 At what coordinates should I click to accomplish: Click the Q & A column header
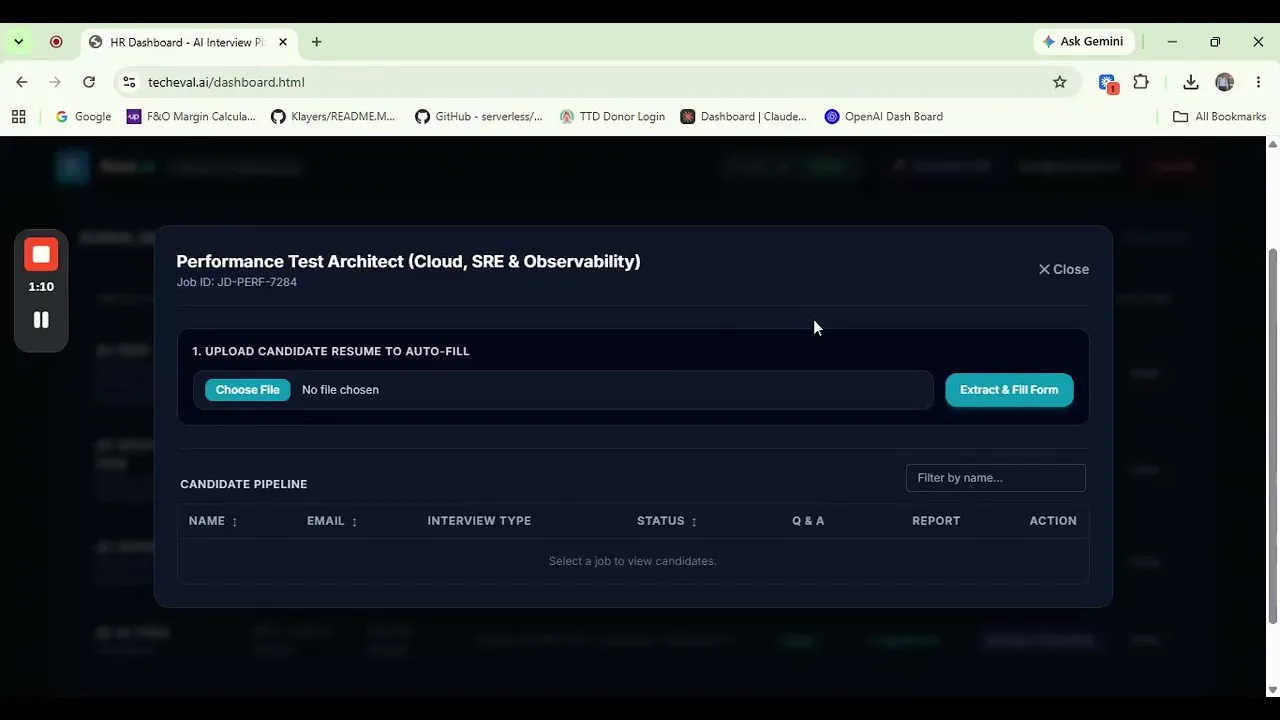pyautogui.click(x=808, y=521)
